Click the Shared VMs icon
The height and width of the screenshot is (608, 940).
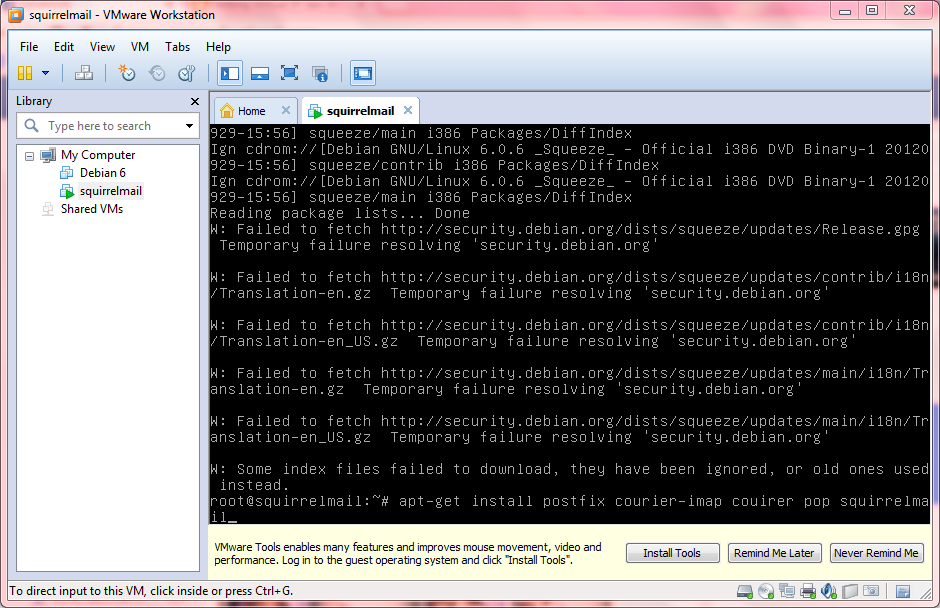tap(48, 209)
